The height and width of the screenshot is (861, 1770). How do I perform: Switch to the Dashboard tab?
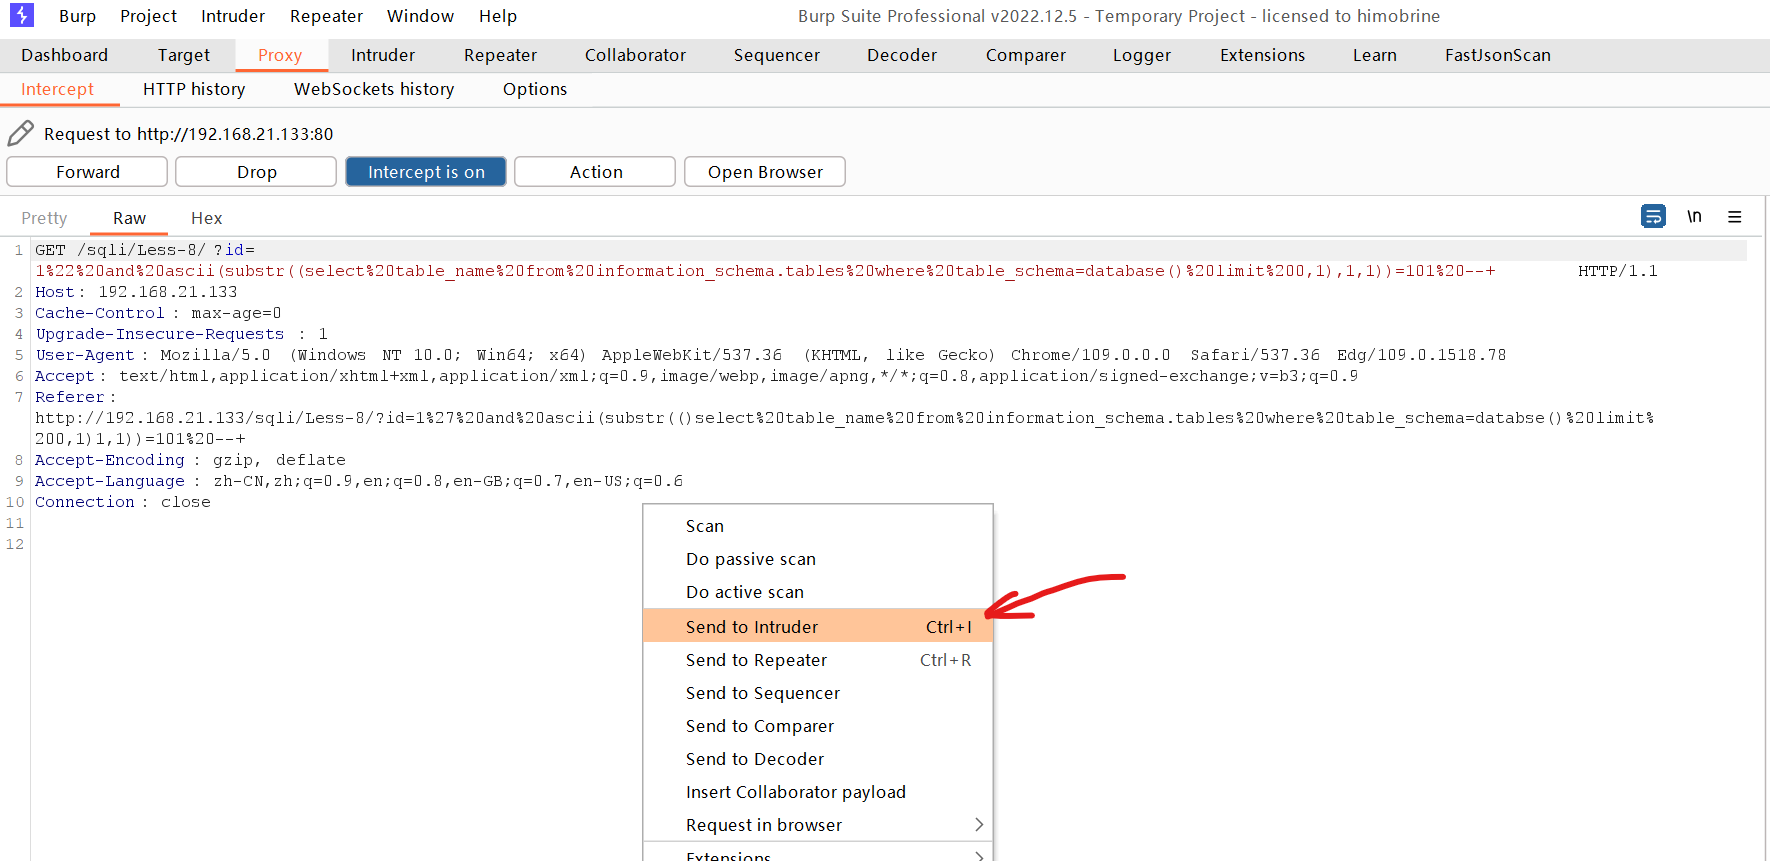click(64, 55)
